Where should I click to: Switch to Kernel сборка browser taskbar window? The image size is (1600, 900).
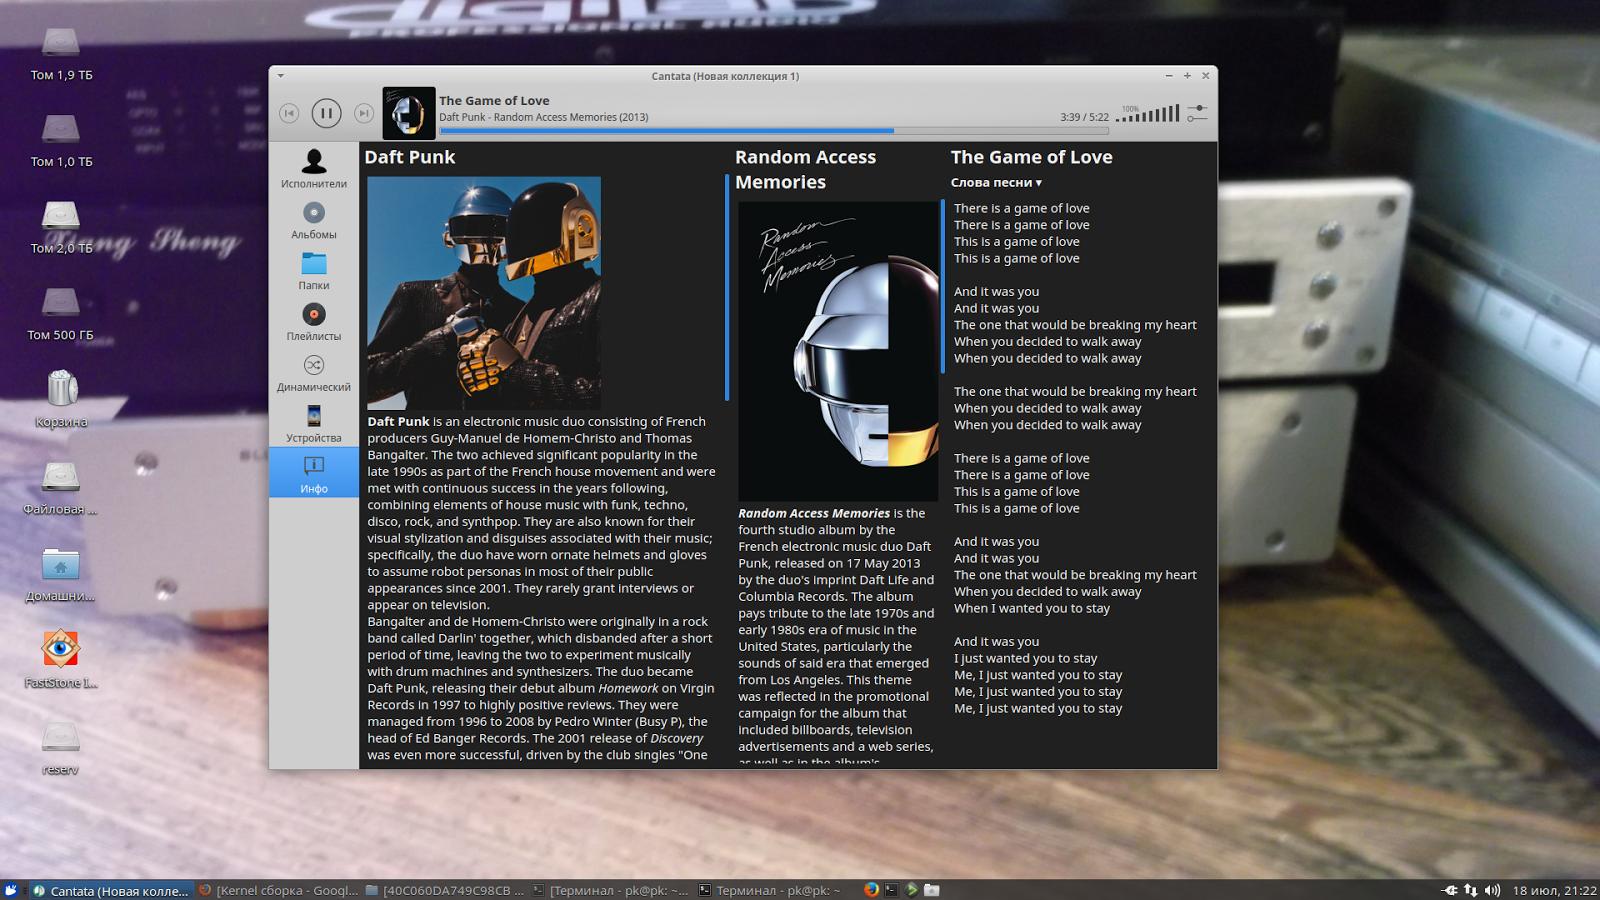point(278,890)
